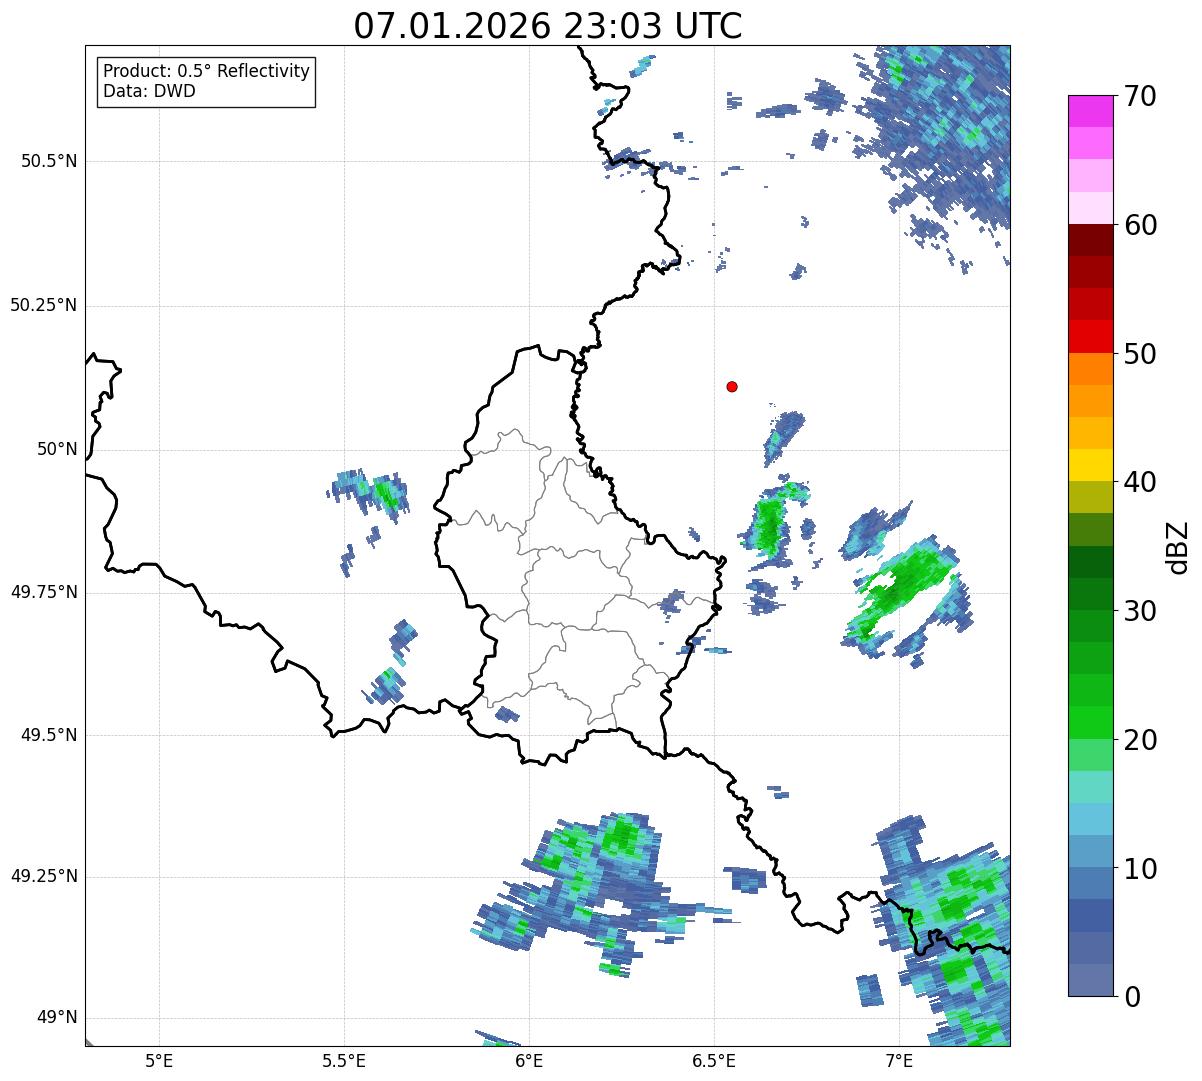Click the 'dBZ' colorbar label

pyautogui.click(x=1178, y=546)
